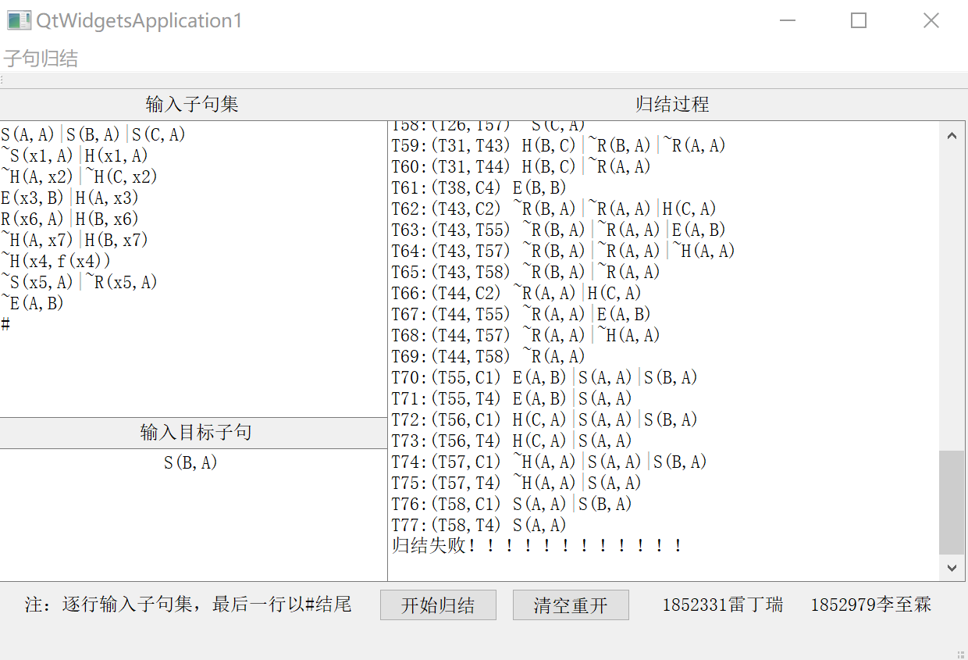
Task: Click resolution step T77 S(A,A)
Action: tap(479, 525)
